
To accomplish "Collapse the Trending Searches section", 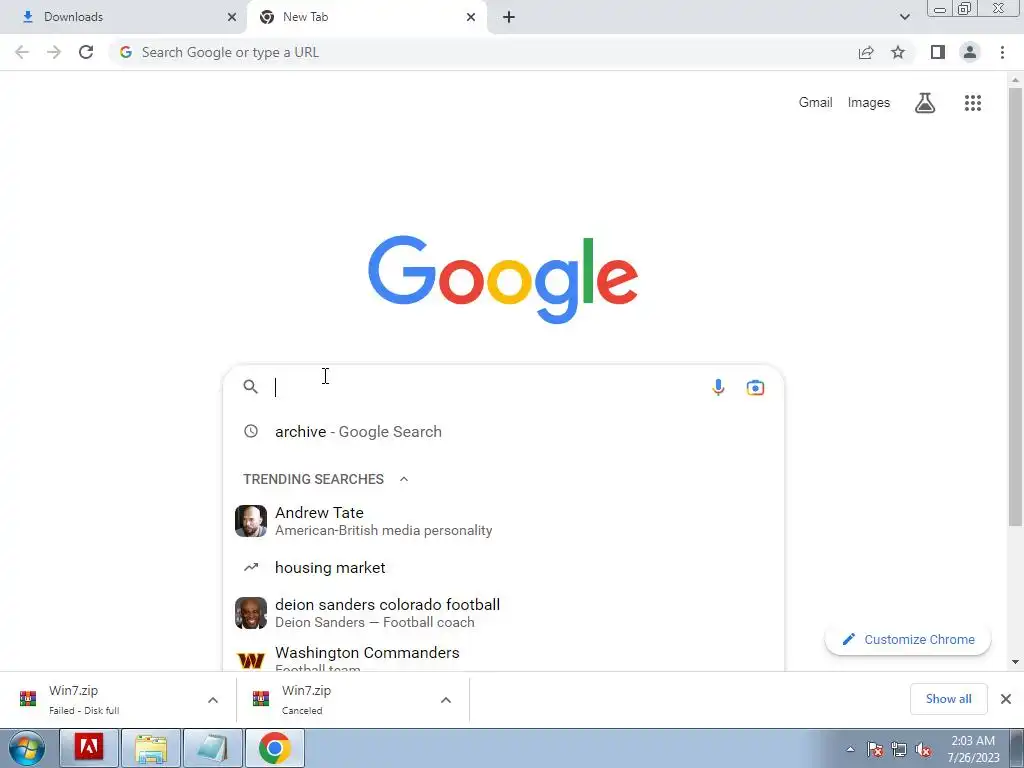I will (404, 479).
